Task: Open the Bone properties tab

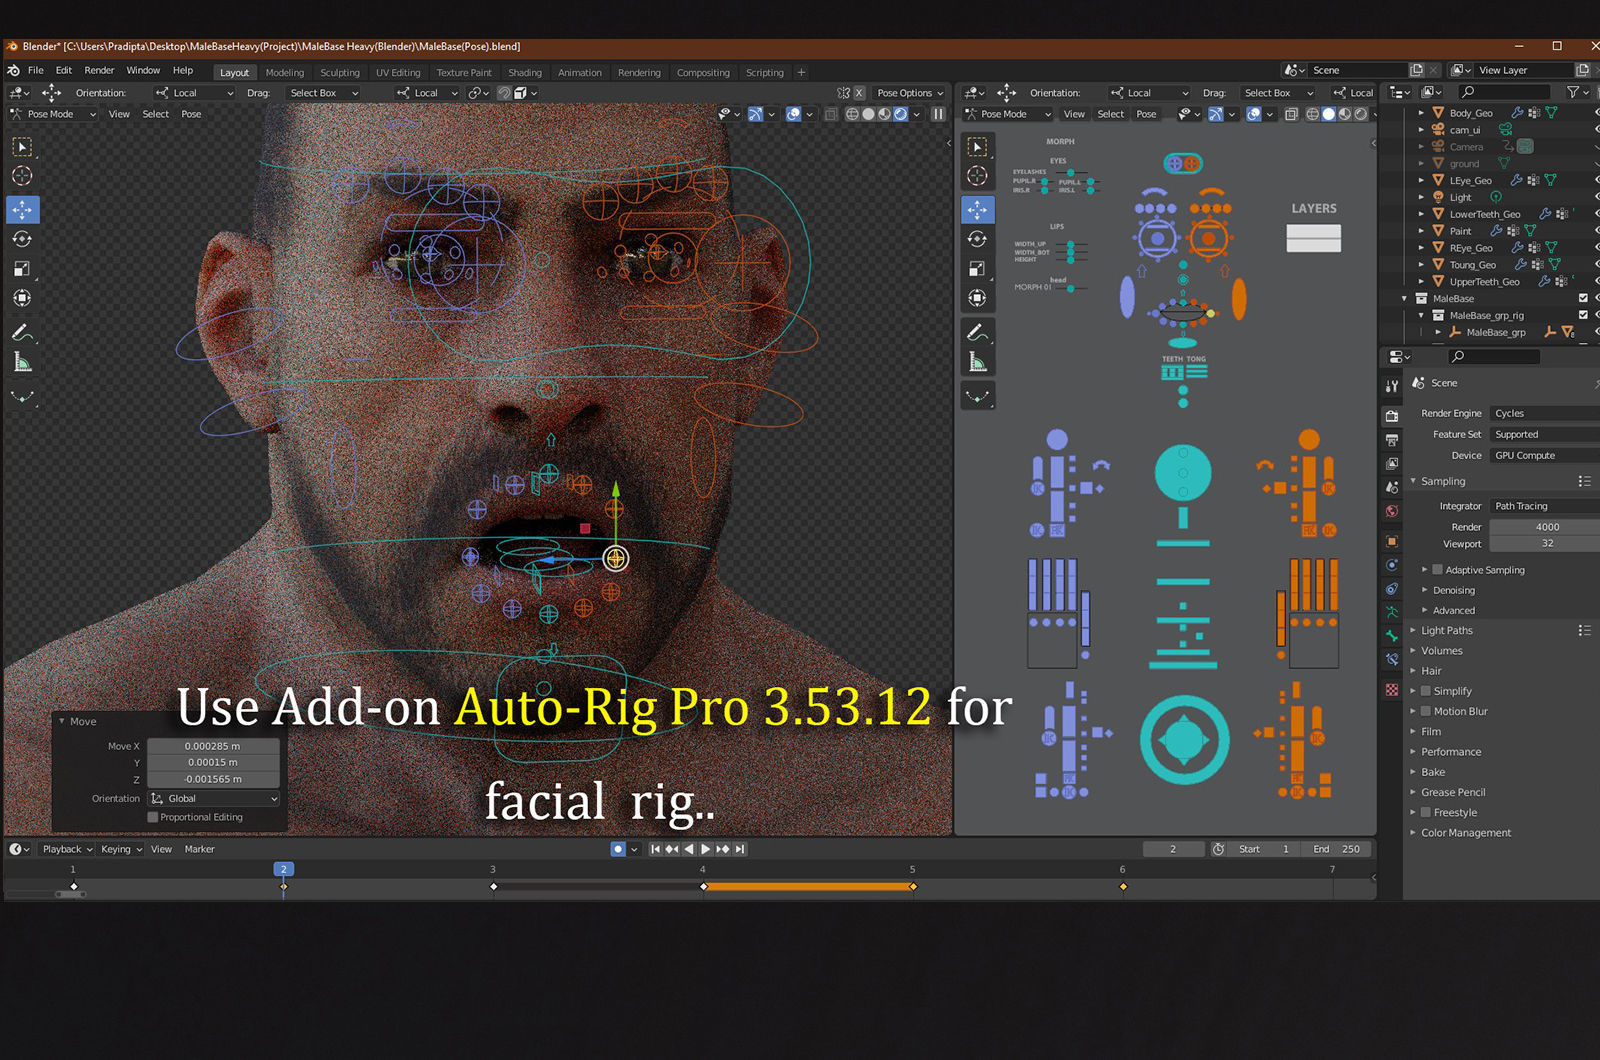Action: [x=1392, y=636]
